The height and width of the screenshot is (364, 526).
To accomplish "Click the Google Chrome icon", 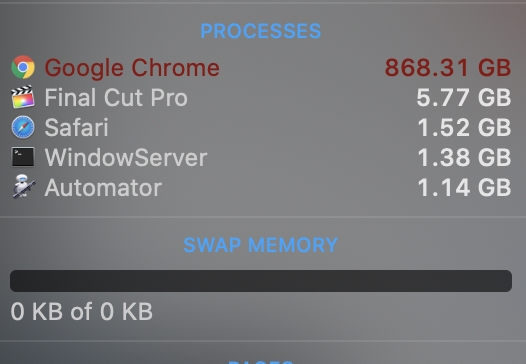I will point(23,67).
